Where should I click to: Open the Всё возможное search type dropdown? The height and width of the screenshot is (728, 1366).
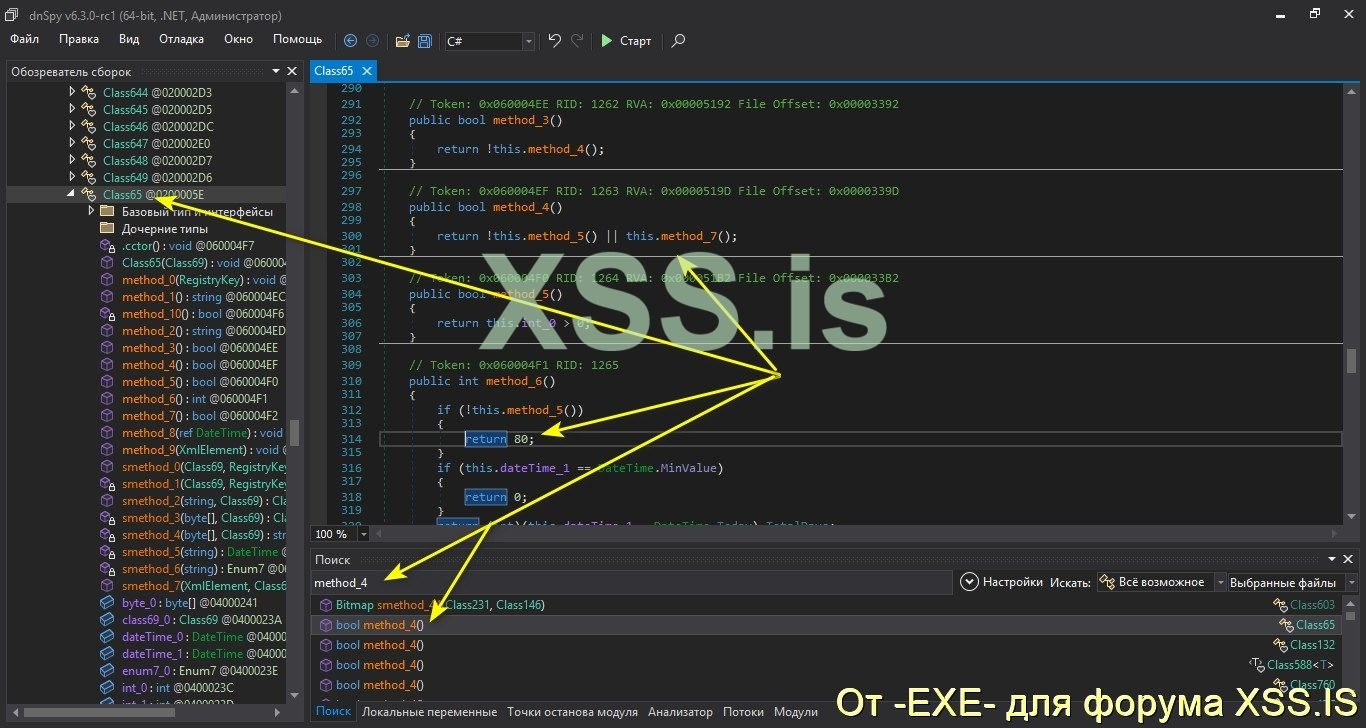coord(1161,582)
